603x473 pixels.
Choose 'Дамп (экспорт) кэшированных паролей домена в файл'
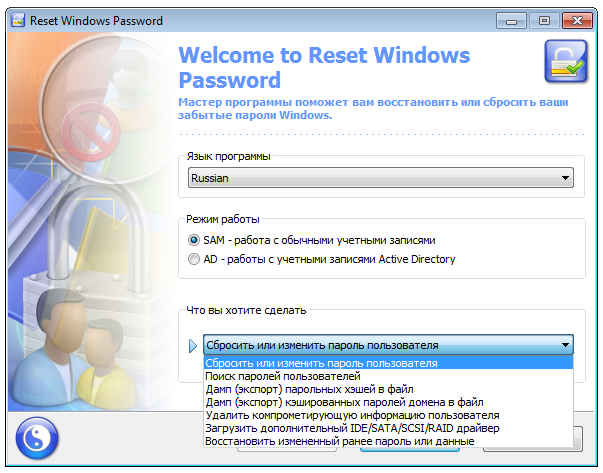tap(388, 402)
